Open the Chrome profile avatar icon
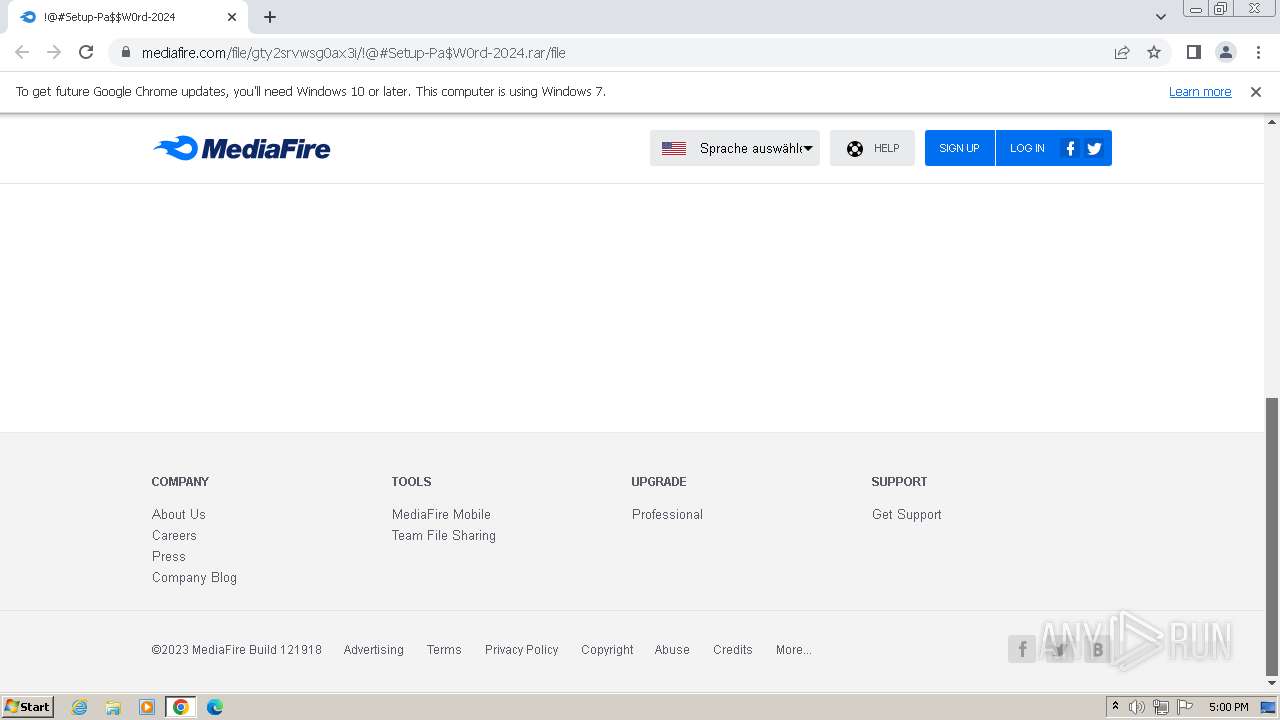The height and width of the screenshot is (720, 1280). point(1225,52)
